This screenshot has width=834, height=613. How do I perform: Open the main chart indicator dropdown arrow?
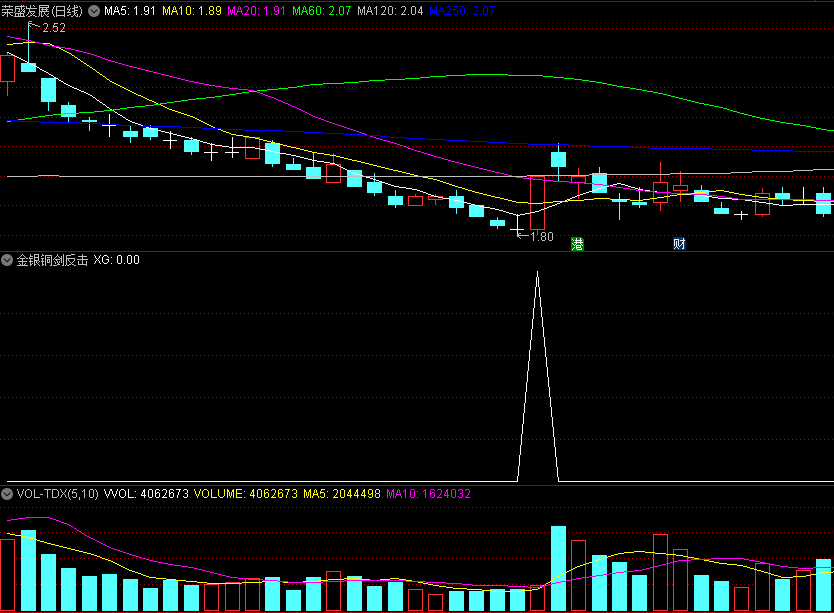click(x=94, y=11)
